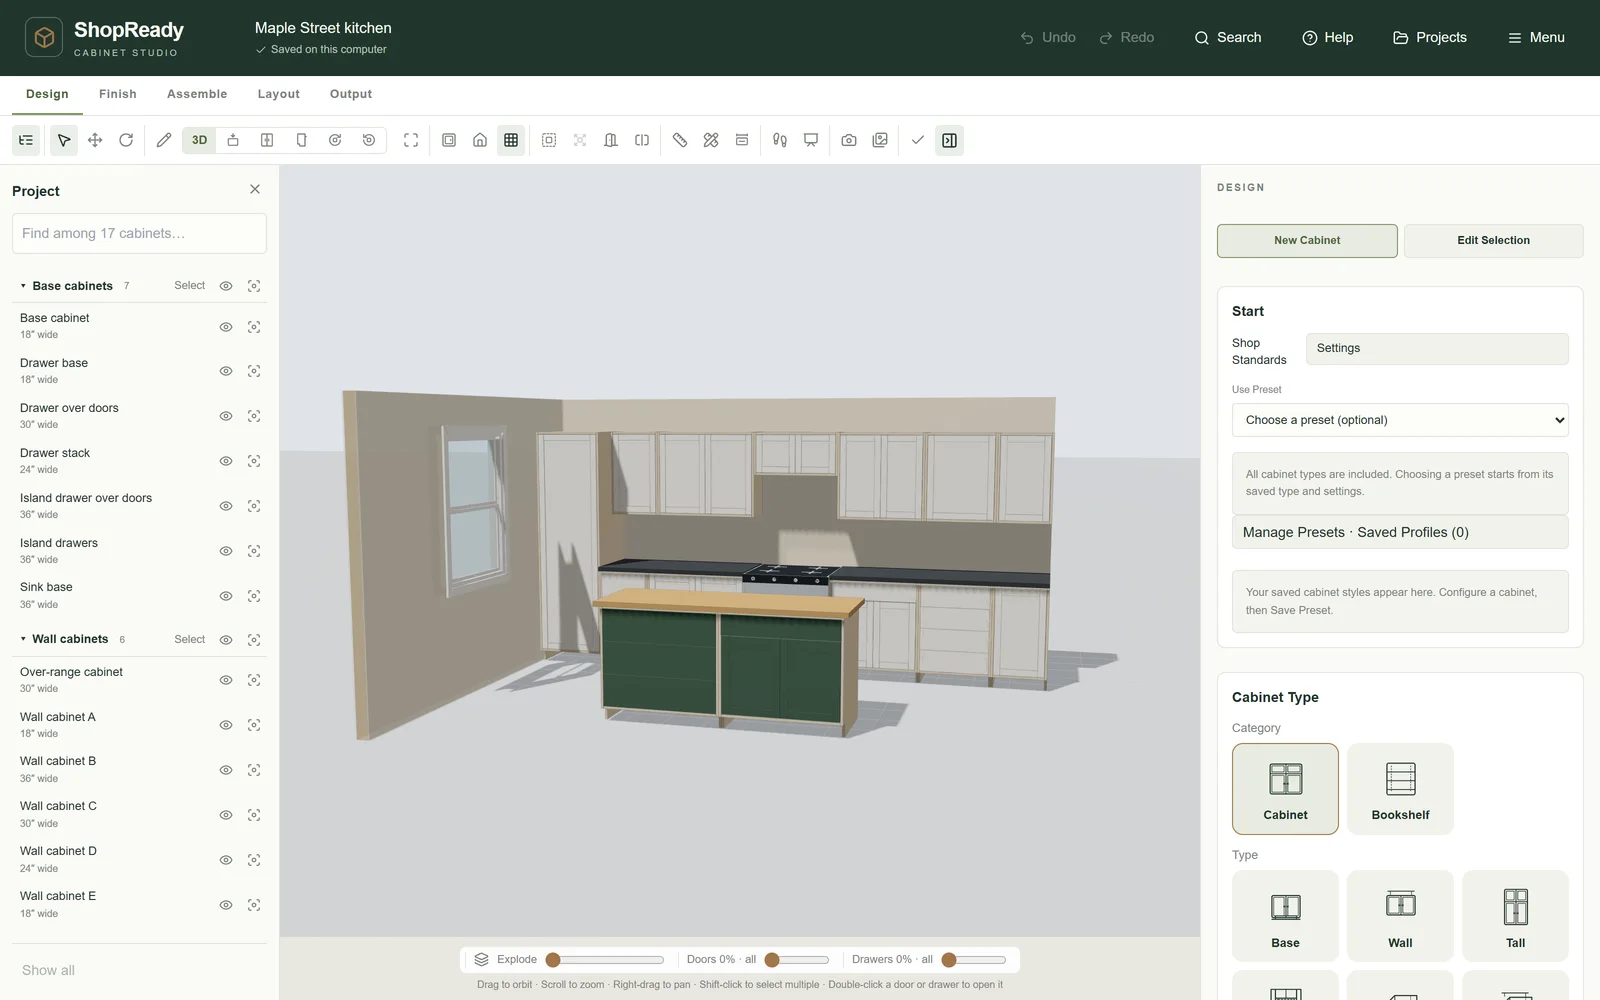The height and width of the screenshot is (1000, 1600).
Task: Click the presentation screen icon
Action: click(x=811, y=140)
